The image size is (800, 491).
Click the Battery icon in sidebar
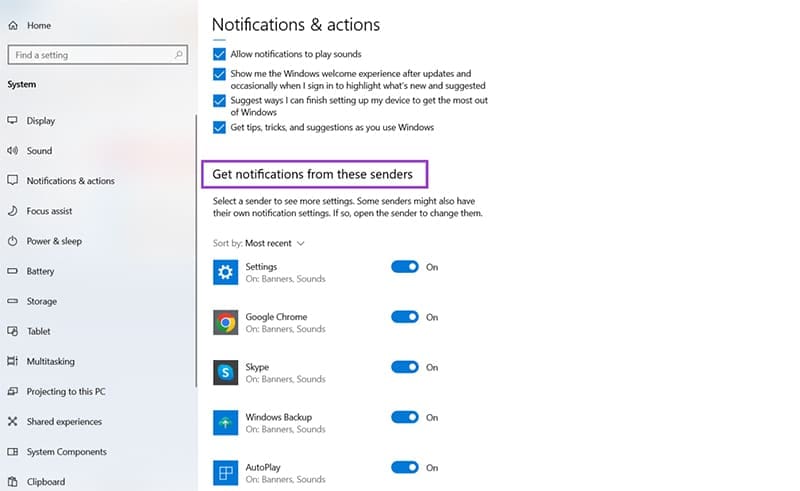coord(13,271)
